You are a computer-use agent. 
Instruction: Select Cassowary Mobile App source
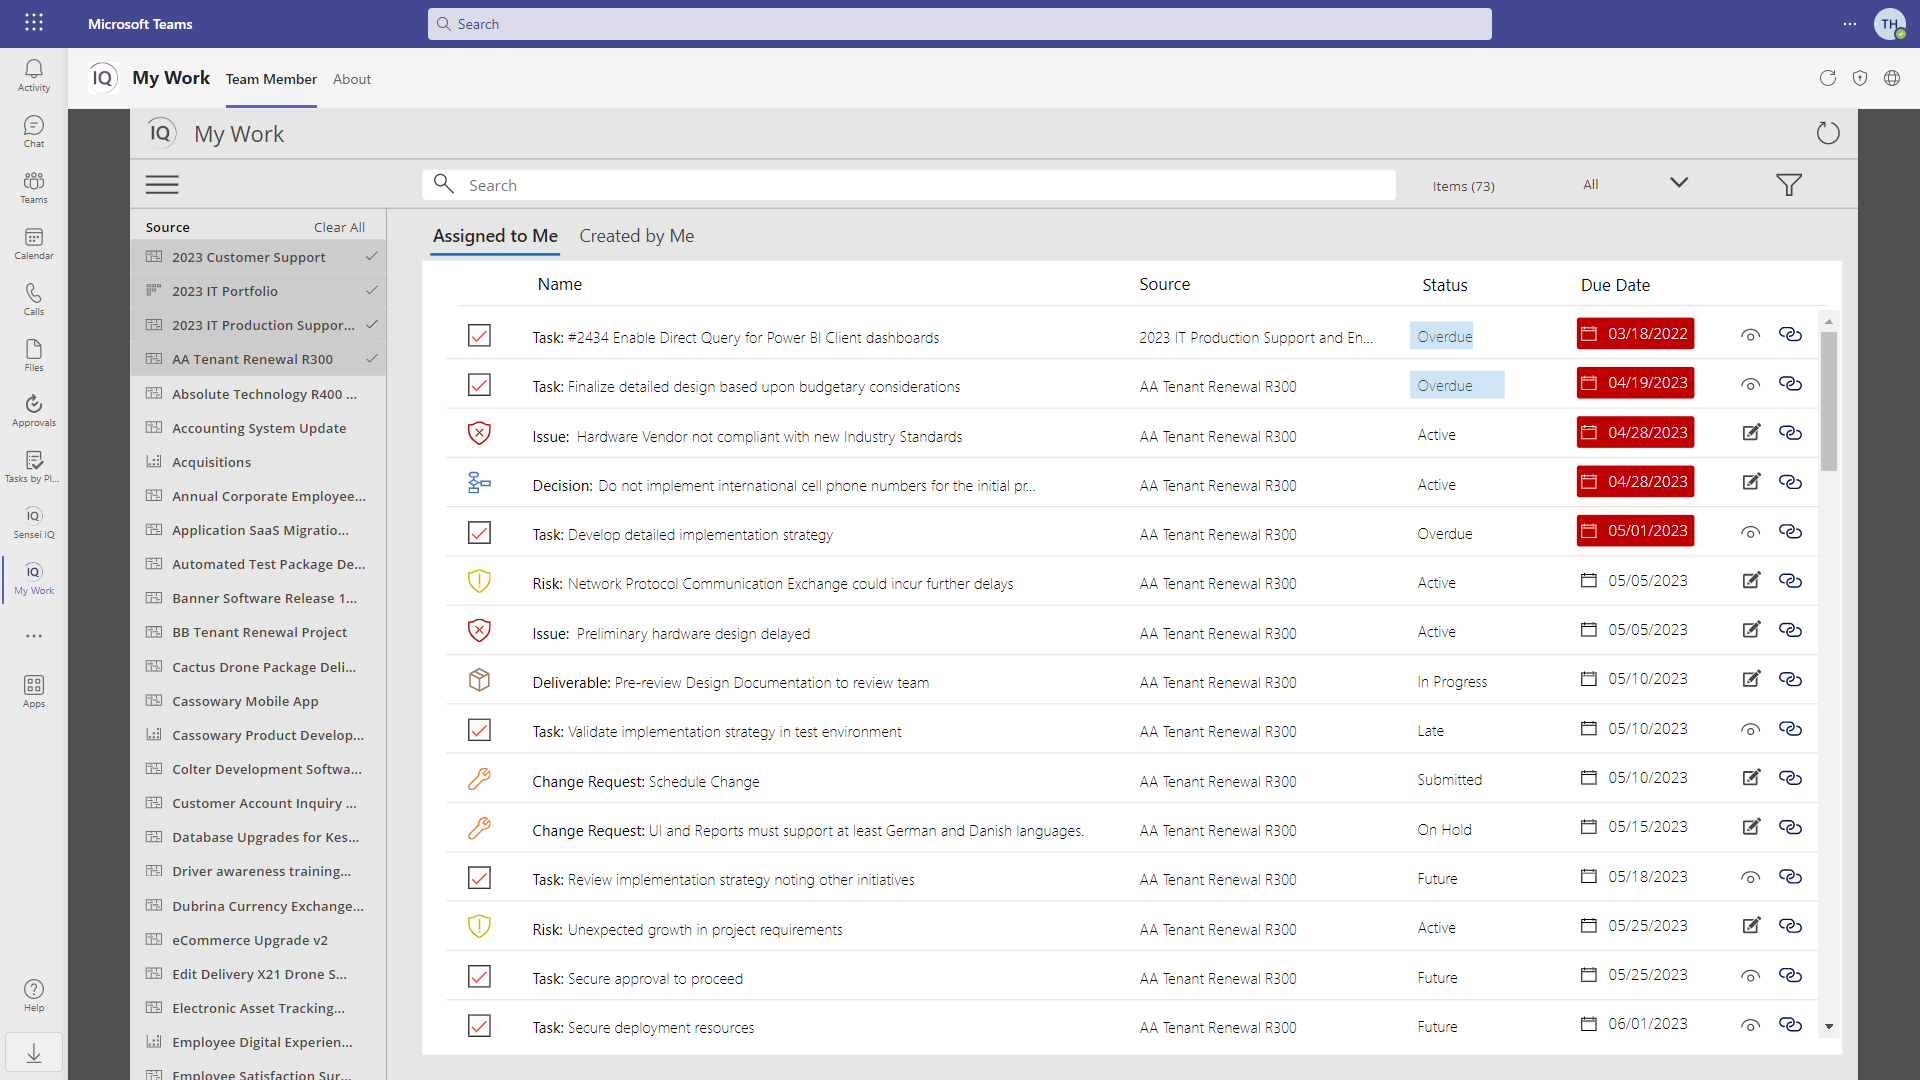click(258, 701)
